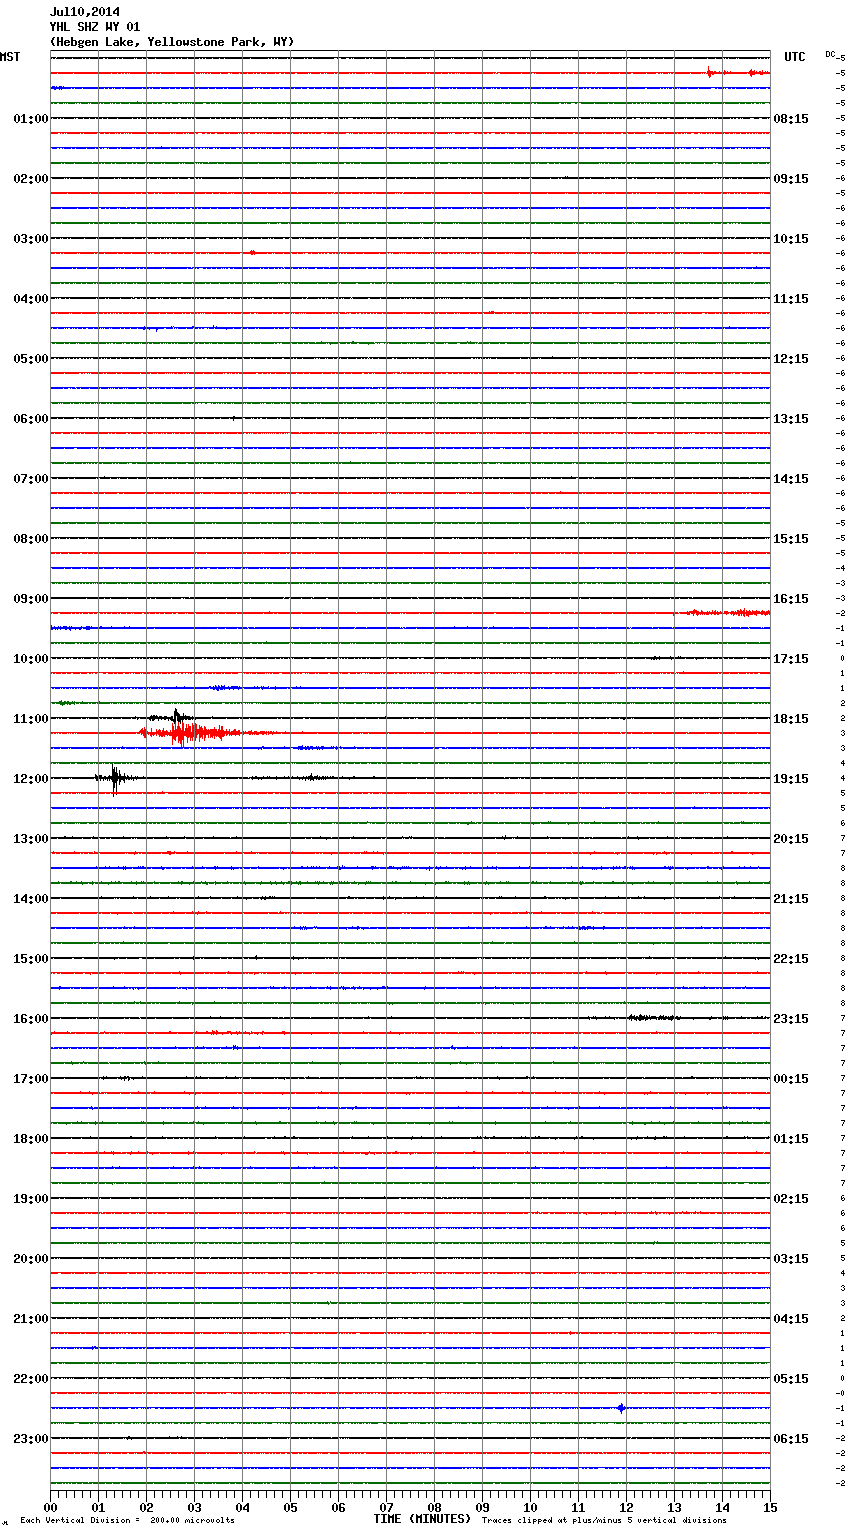This screenshot has height=1534, width=850.
Task: Click minute 12 on the time axis
Action: click(x=626, y=1507)
